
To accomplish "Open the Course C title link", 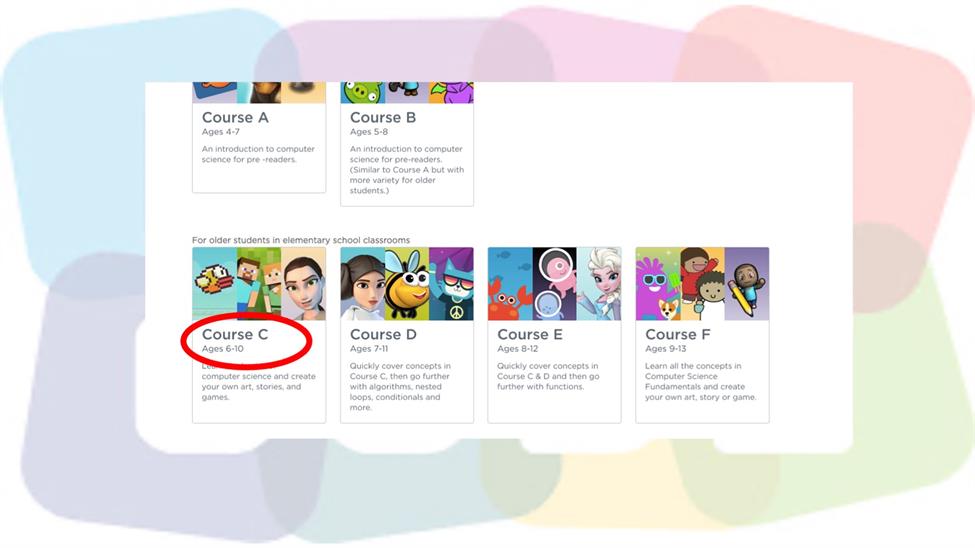I will click(235, 335).
